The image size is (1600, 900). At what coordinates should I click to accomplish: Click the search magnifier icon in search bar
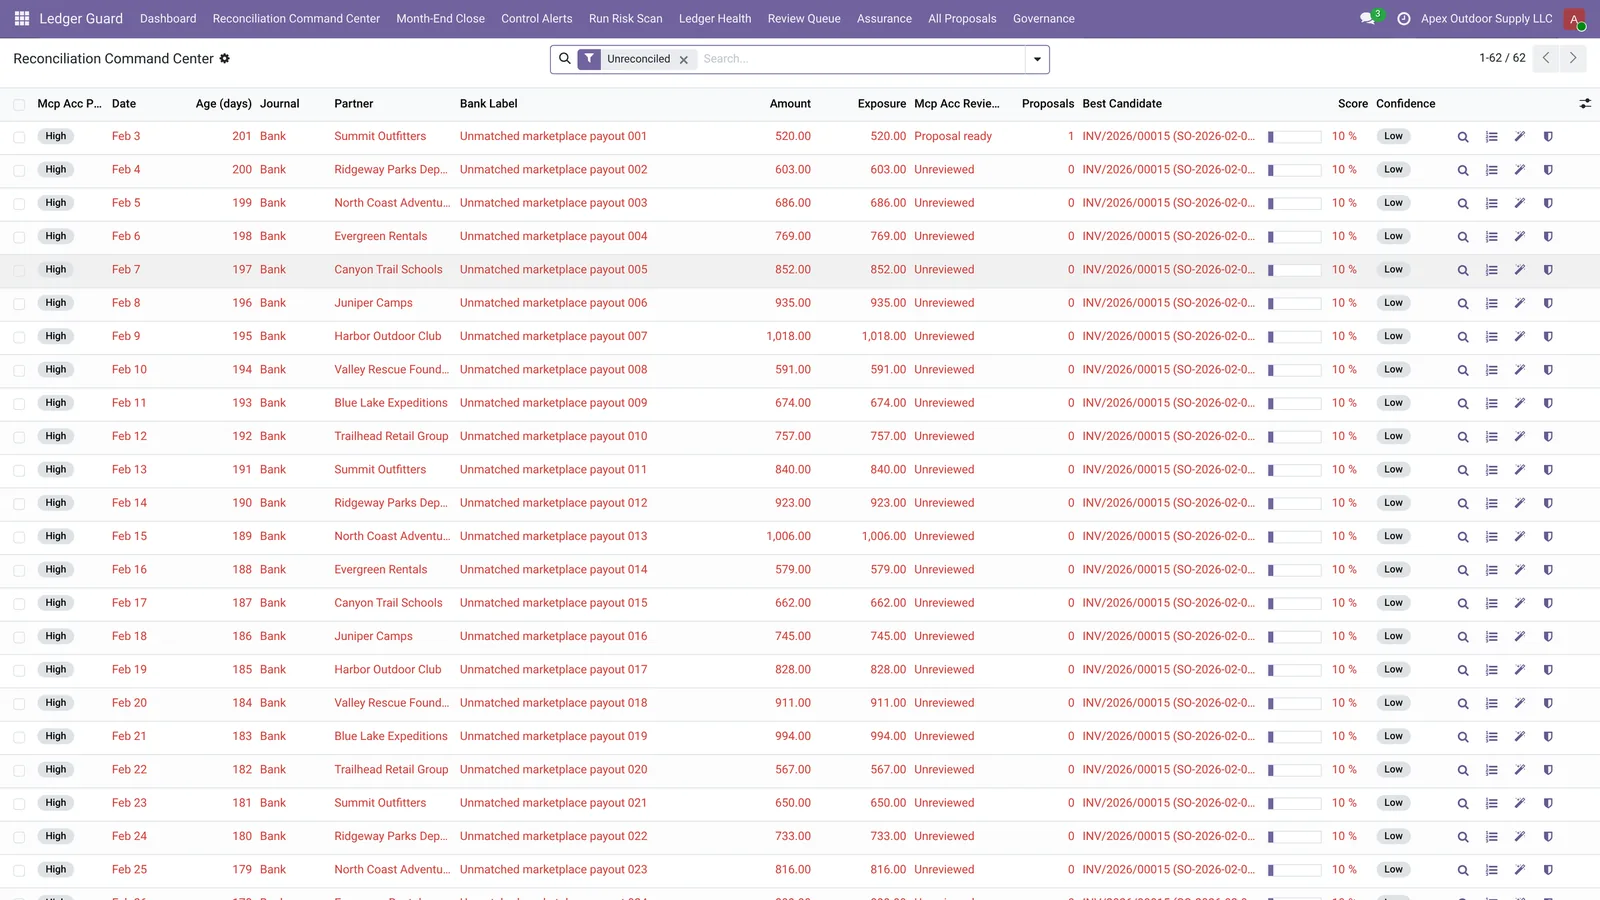click(564, 59)
